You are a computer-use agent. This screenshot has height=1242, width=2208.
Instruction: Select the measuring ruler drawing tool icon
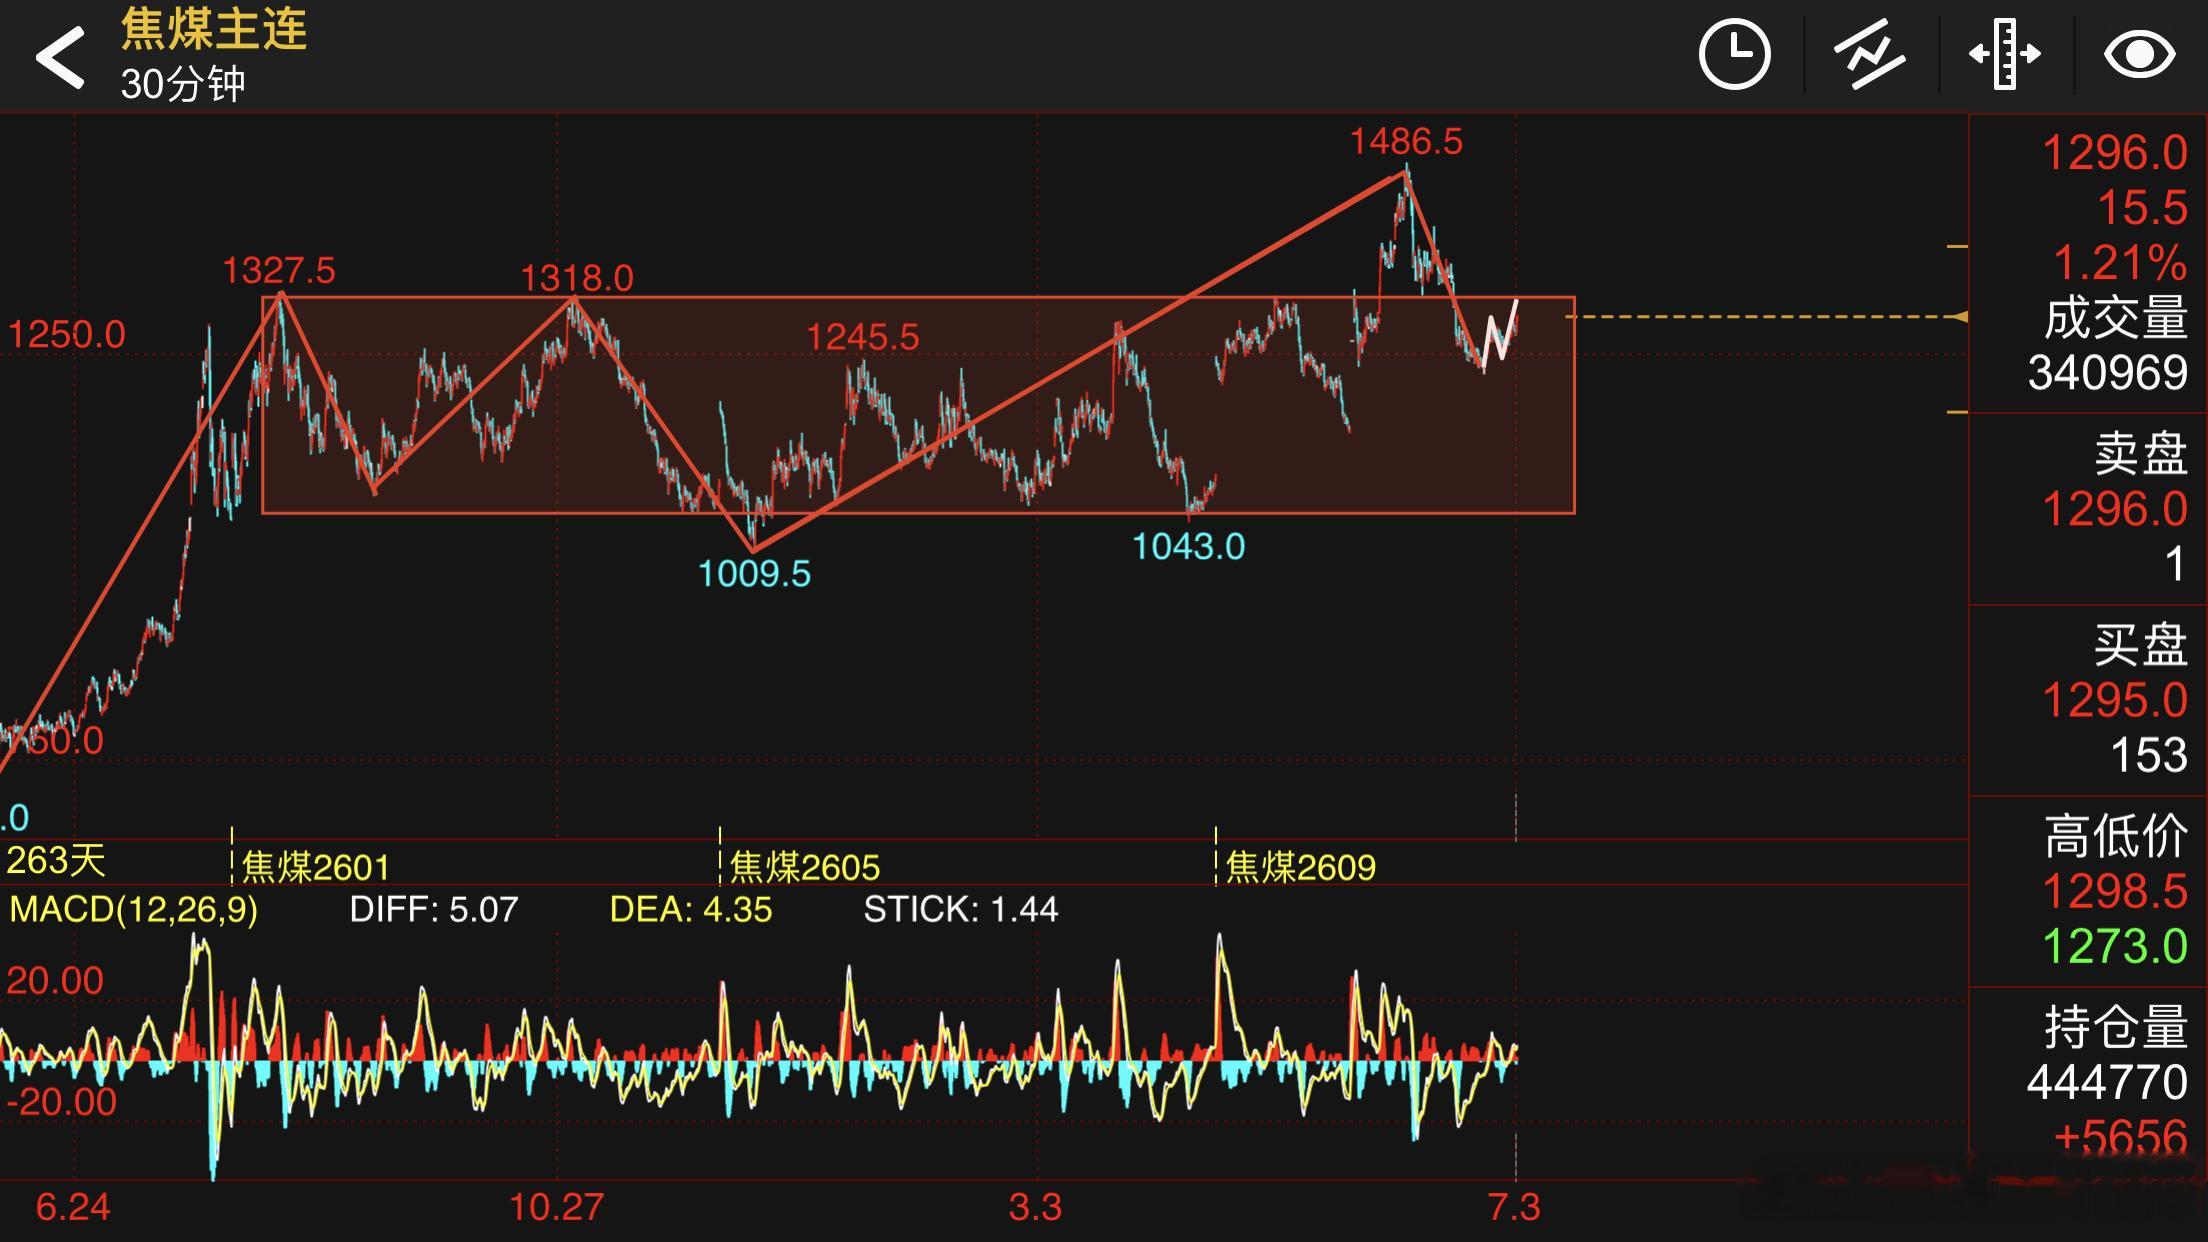[2005, 54]
